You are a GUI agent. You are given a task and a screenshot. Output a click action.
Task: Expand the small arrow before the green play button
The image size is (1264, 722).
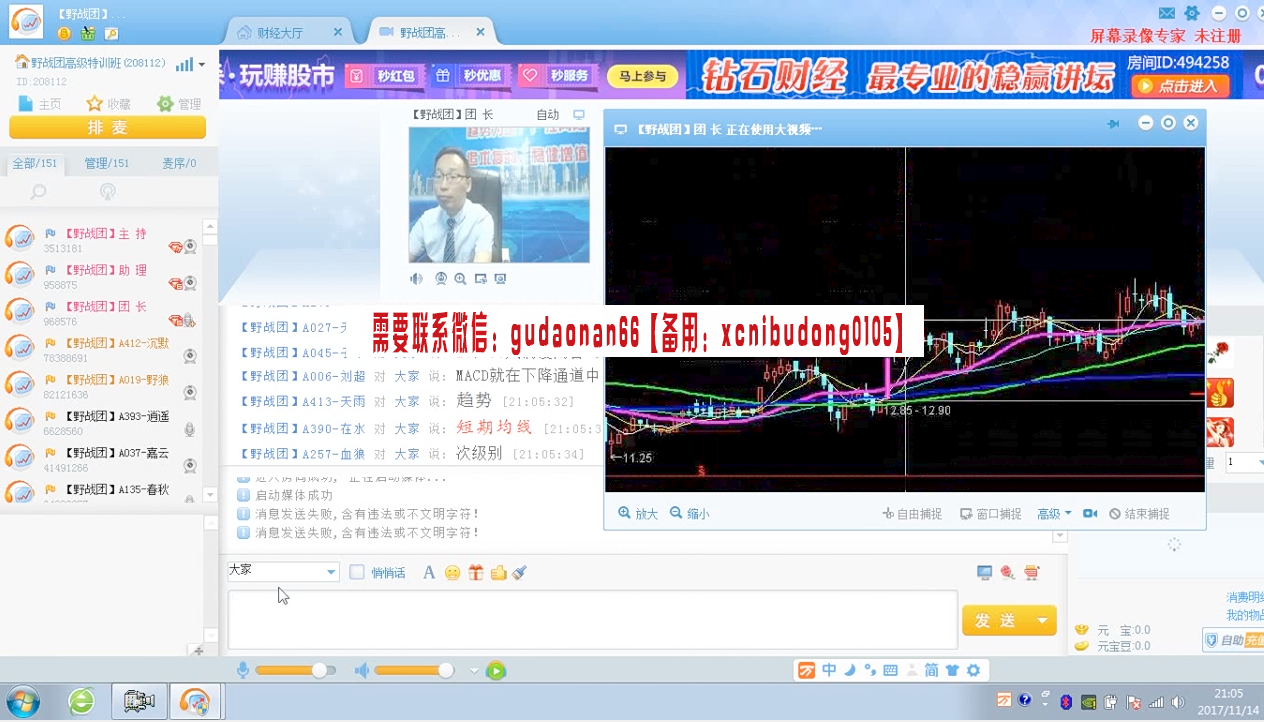(x=474, y=671)
